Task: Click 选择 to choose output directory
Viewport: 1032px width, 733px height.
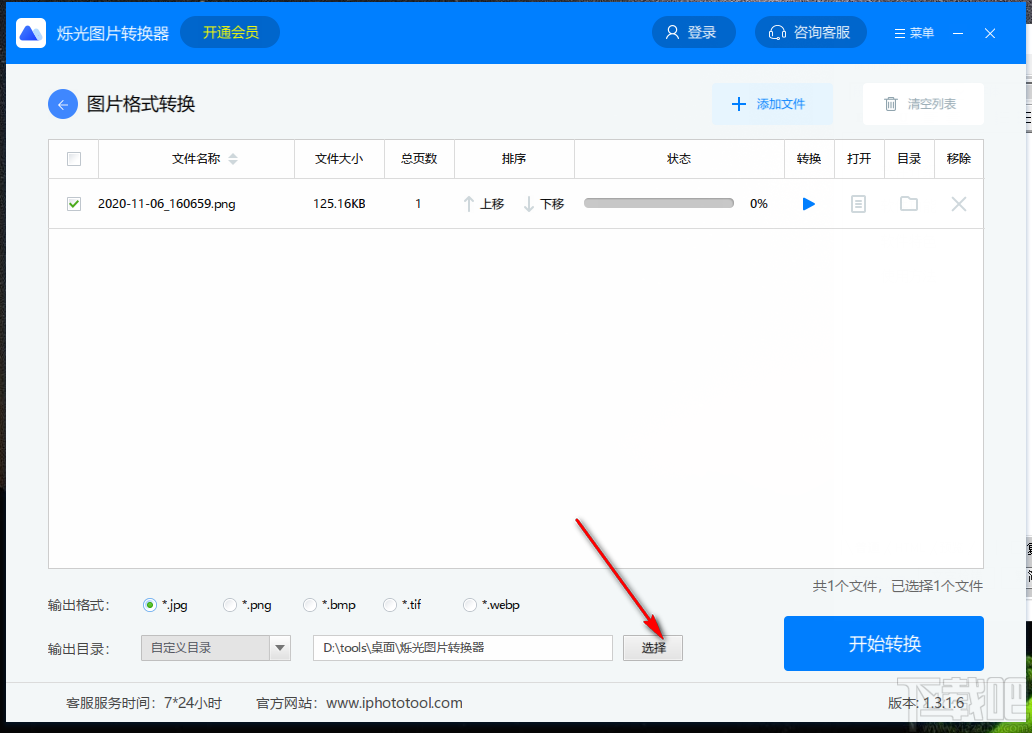Action: pos(652,648)
